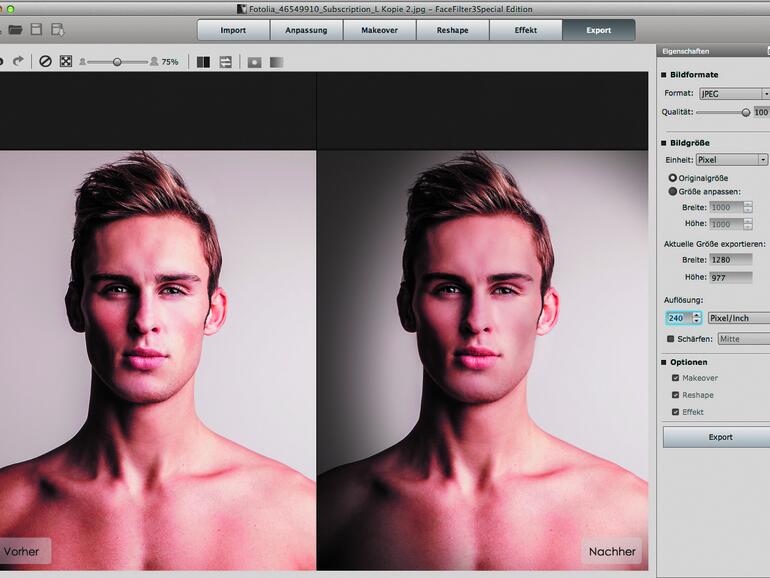Click the Vorher portrait image
Image resolution: width=770 pixels, height=578 pixels.
click(x=158, y=360)
